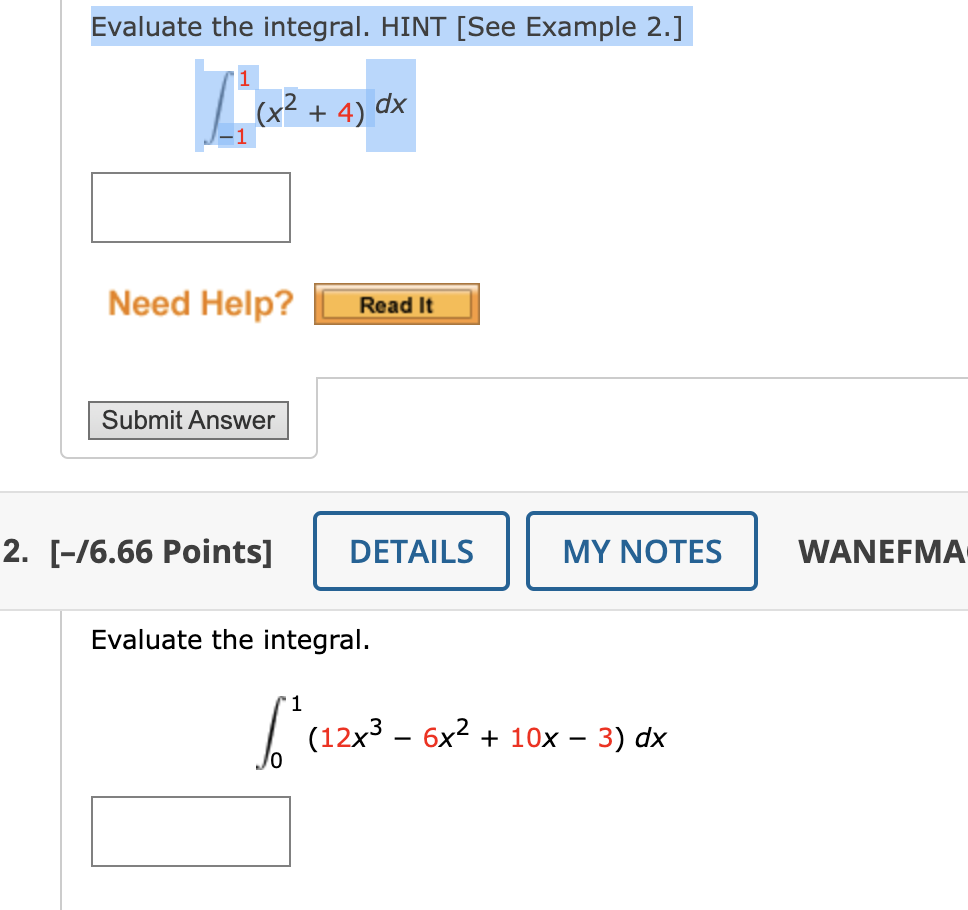Image resolution: width=968 pixels, height=910 pixels.
Task: Click the Need Help? label
Action: (x=199, y=303)
